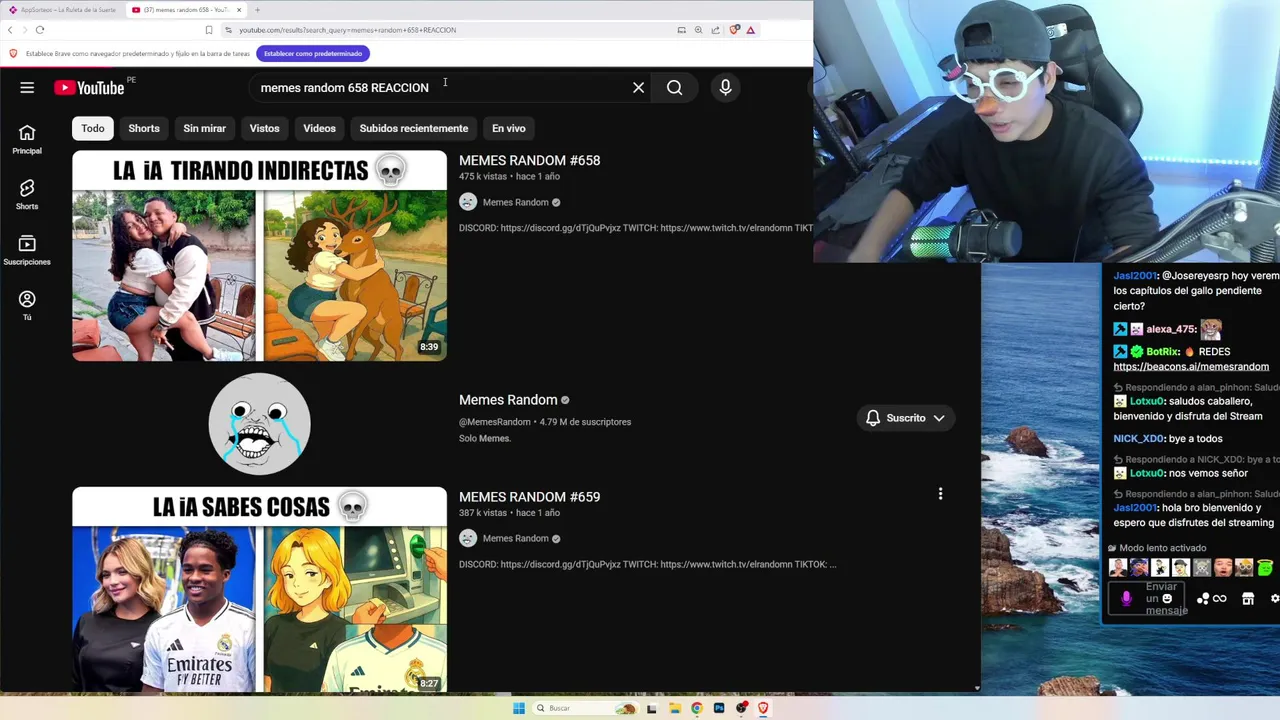
Task: Clear the search box with X
Action: [x=639, y=88]
